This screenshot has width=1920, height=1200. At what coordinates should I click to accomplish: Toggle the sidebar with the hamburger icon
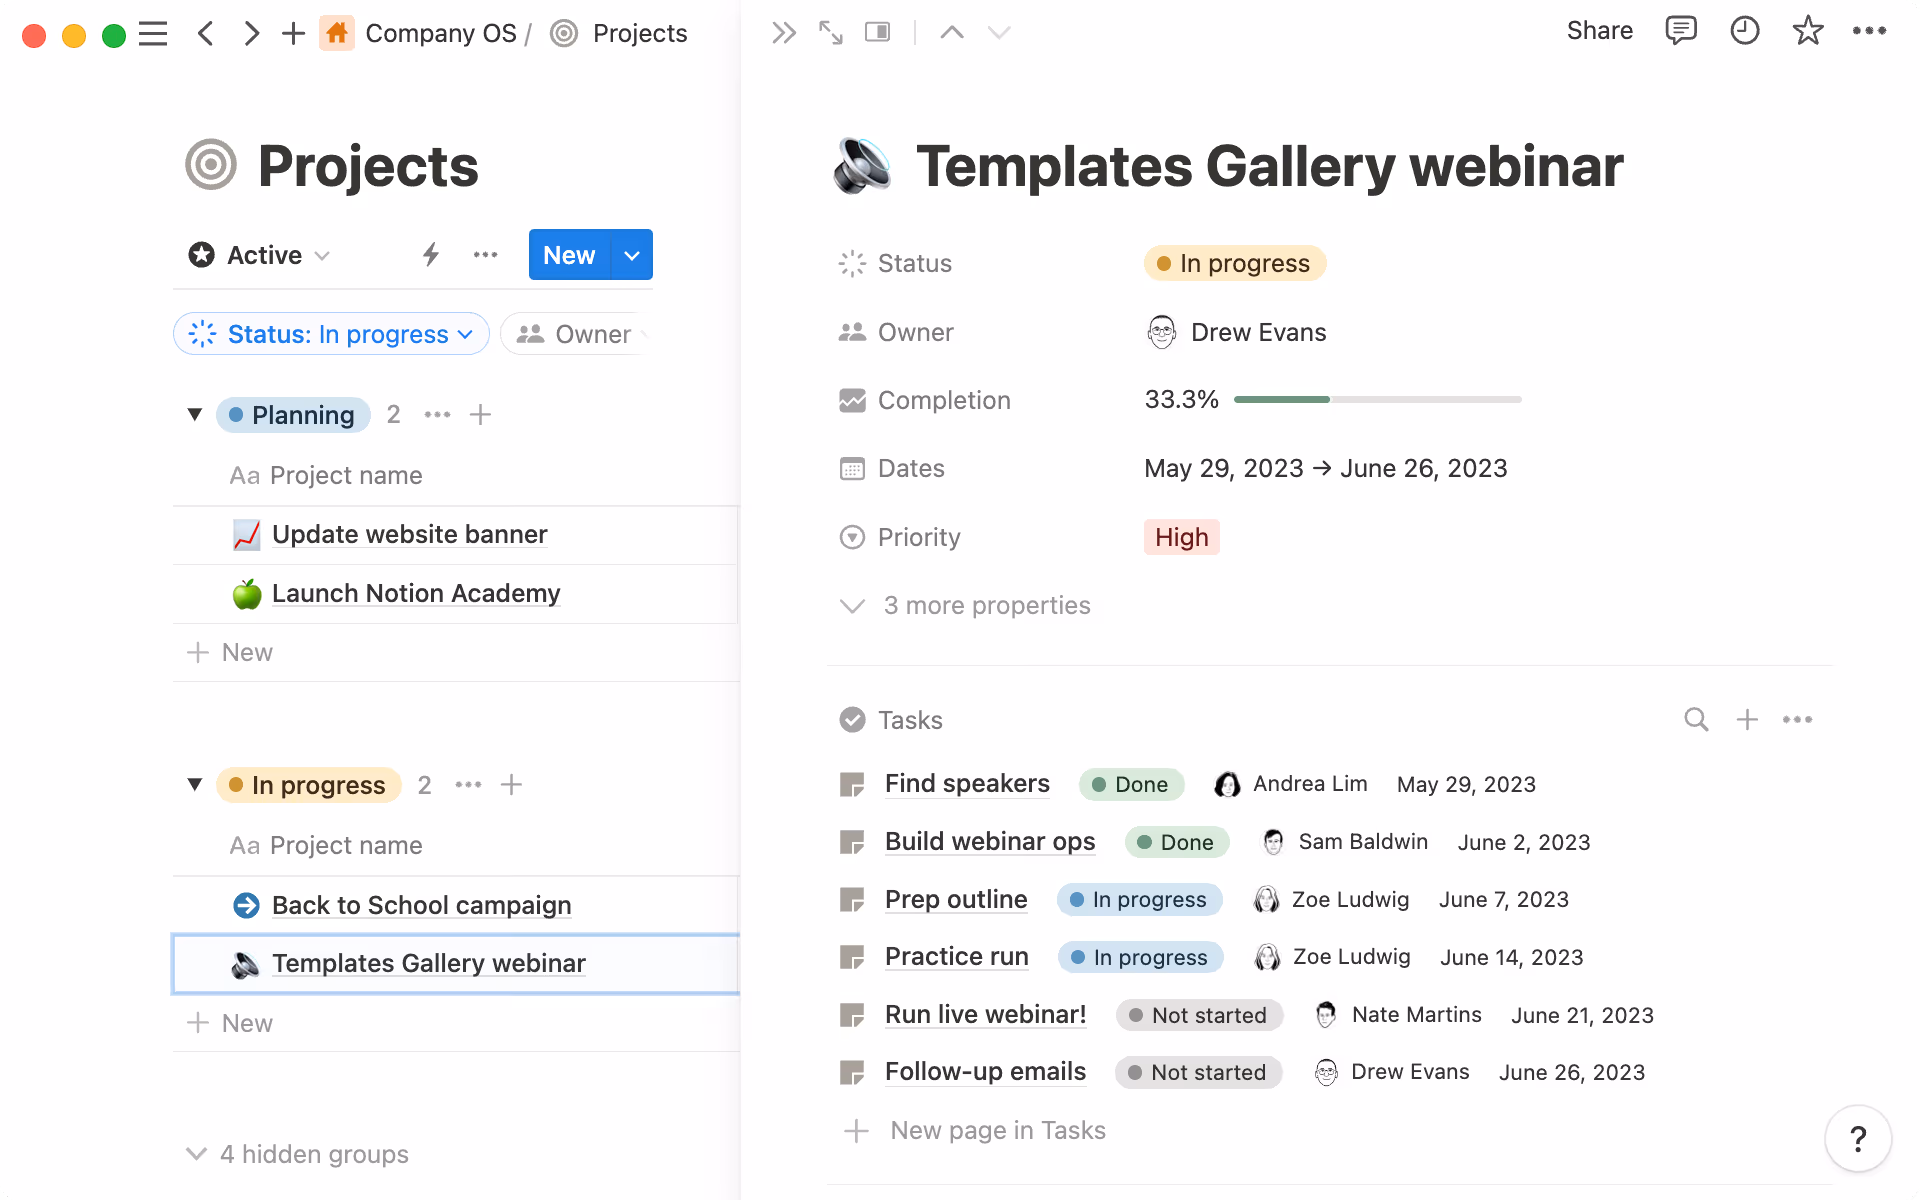click(154, 32)
